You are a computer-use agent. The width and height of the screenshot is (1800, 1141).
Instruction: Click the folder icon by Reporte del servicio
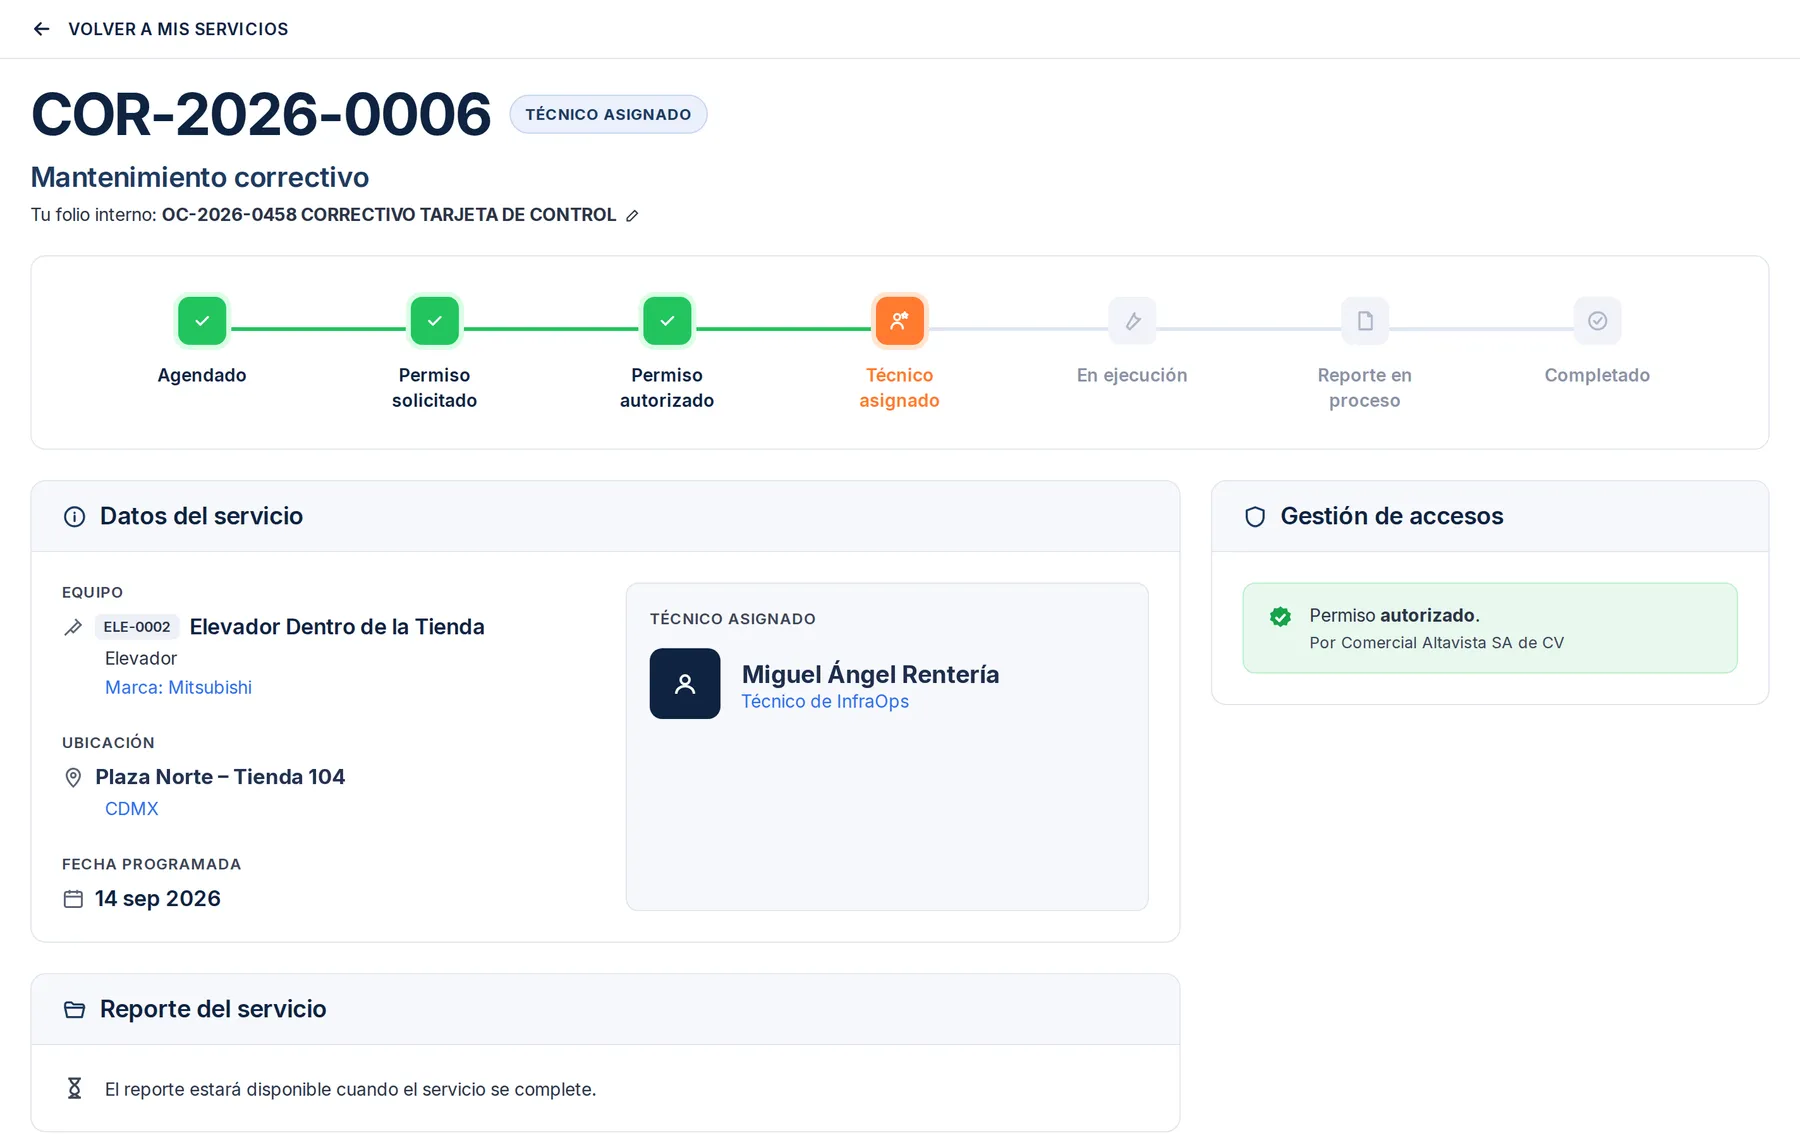[74, 1010]
